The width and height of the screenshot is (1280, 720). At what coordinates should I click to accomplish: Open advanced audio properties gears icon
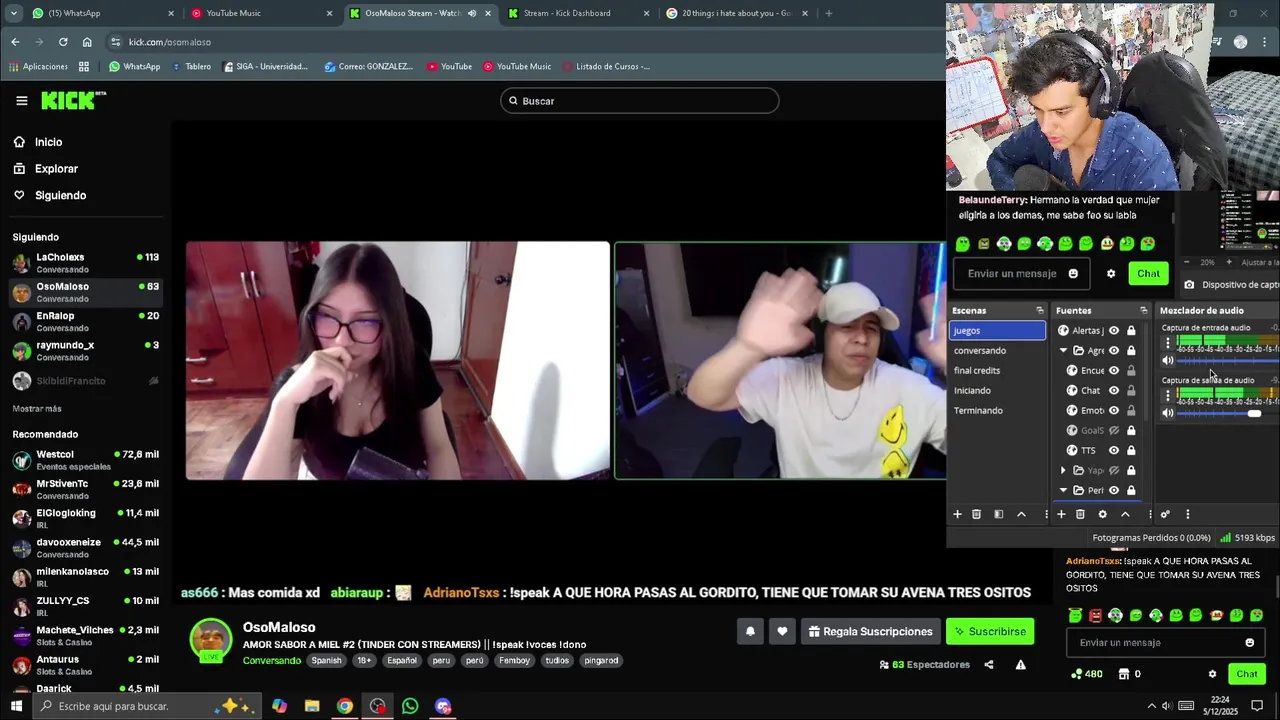(1165, 514)
